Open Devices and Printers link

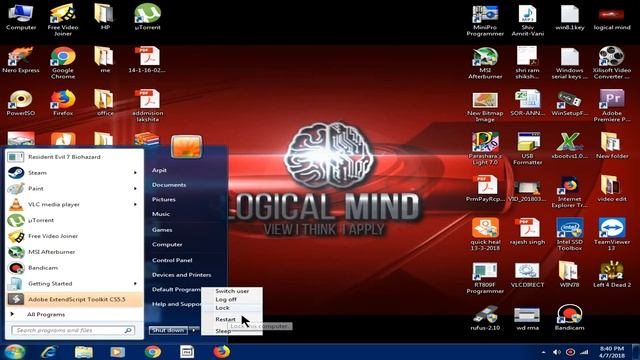click(182, 275)
